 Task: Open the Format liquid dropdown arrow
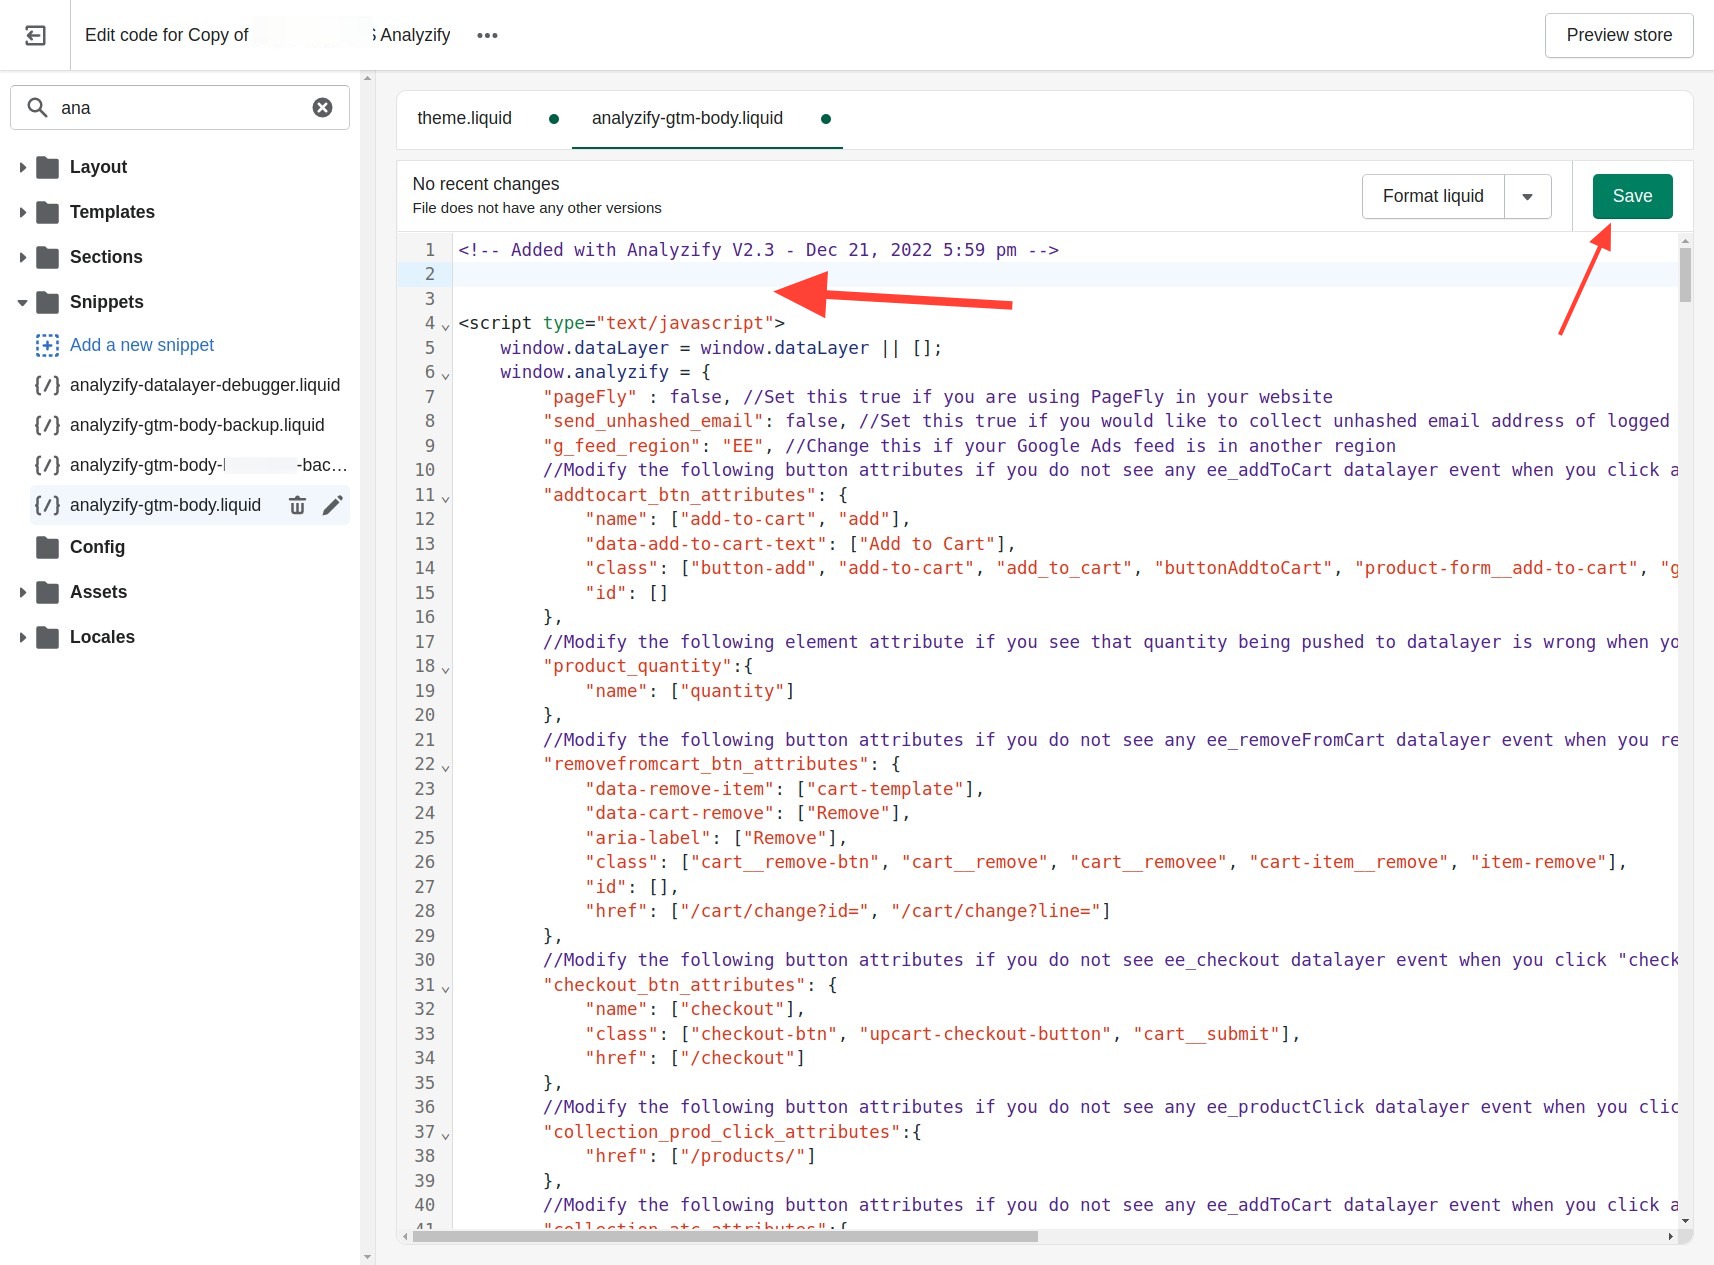pos(1527,196)
